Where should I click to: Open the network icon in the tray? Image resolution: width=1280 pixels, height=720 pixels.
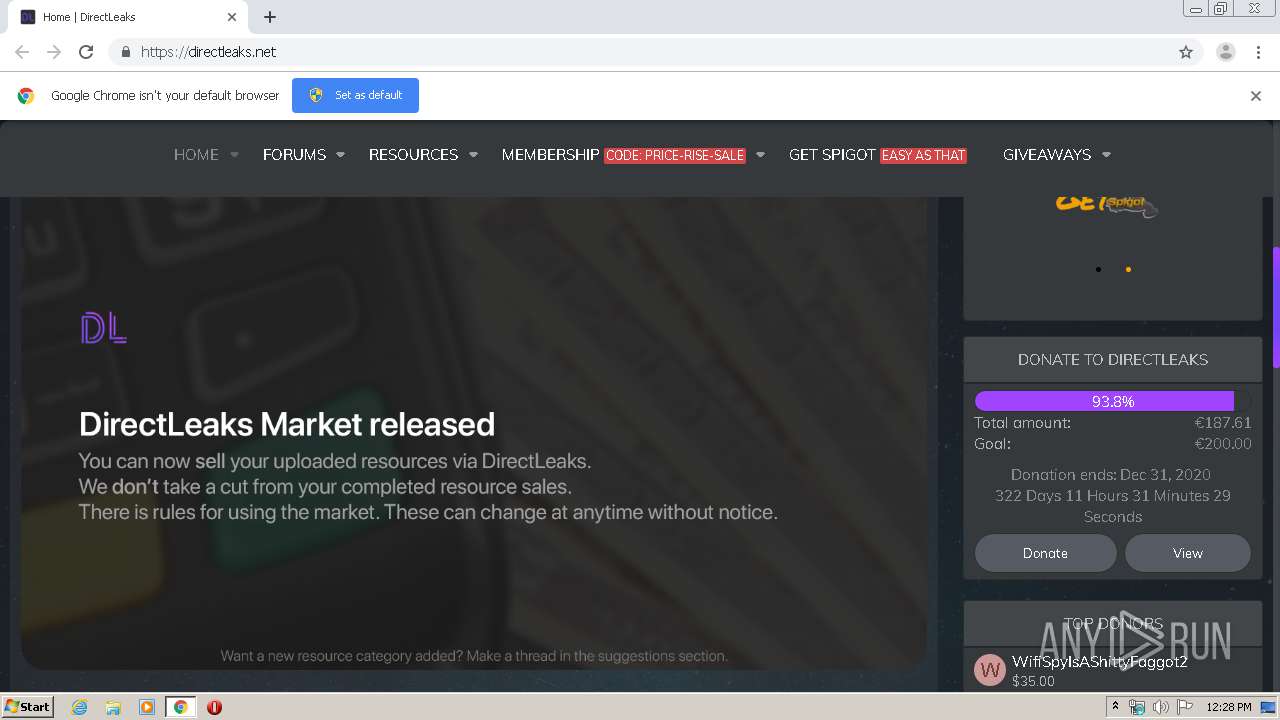coord(1137,707)
